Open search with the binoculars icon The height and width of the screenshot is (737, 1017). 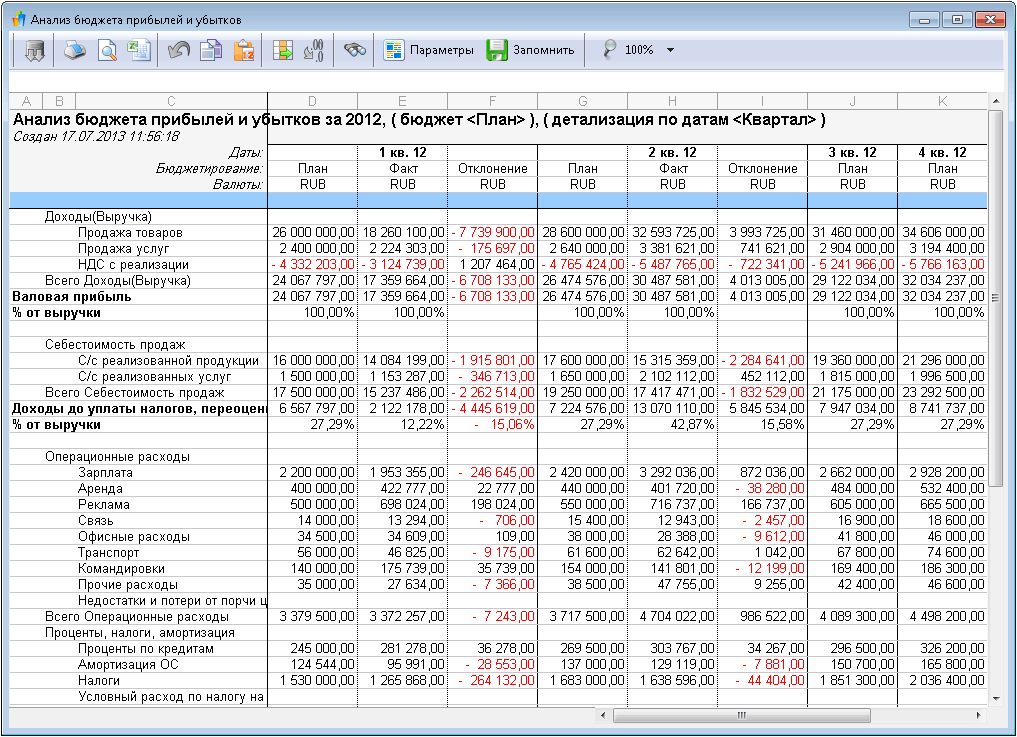(x=354, y=50)
